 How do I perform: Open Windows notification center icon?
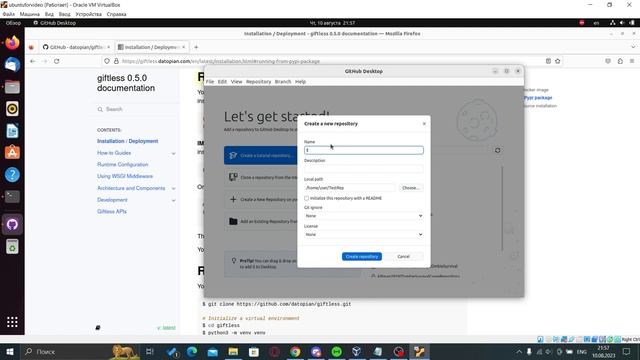[627, 351]
